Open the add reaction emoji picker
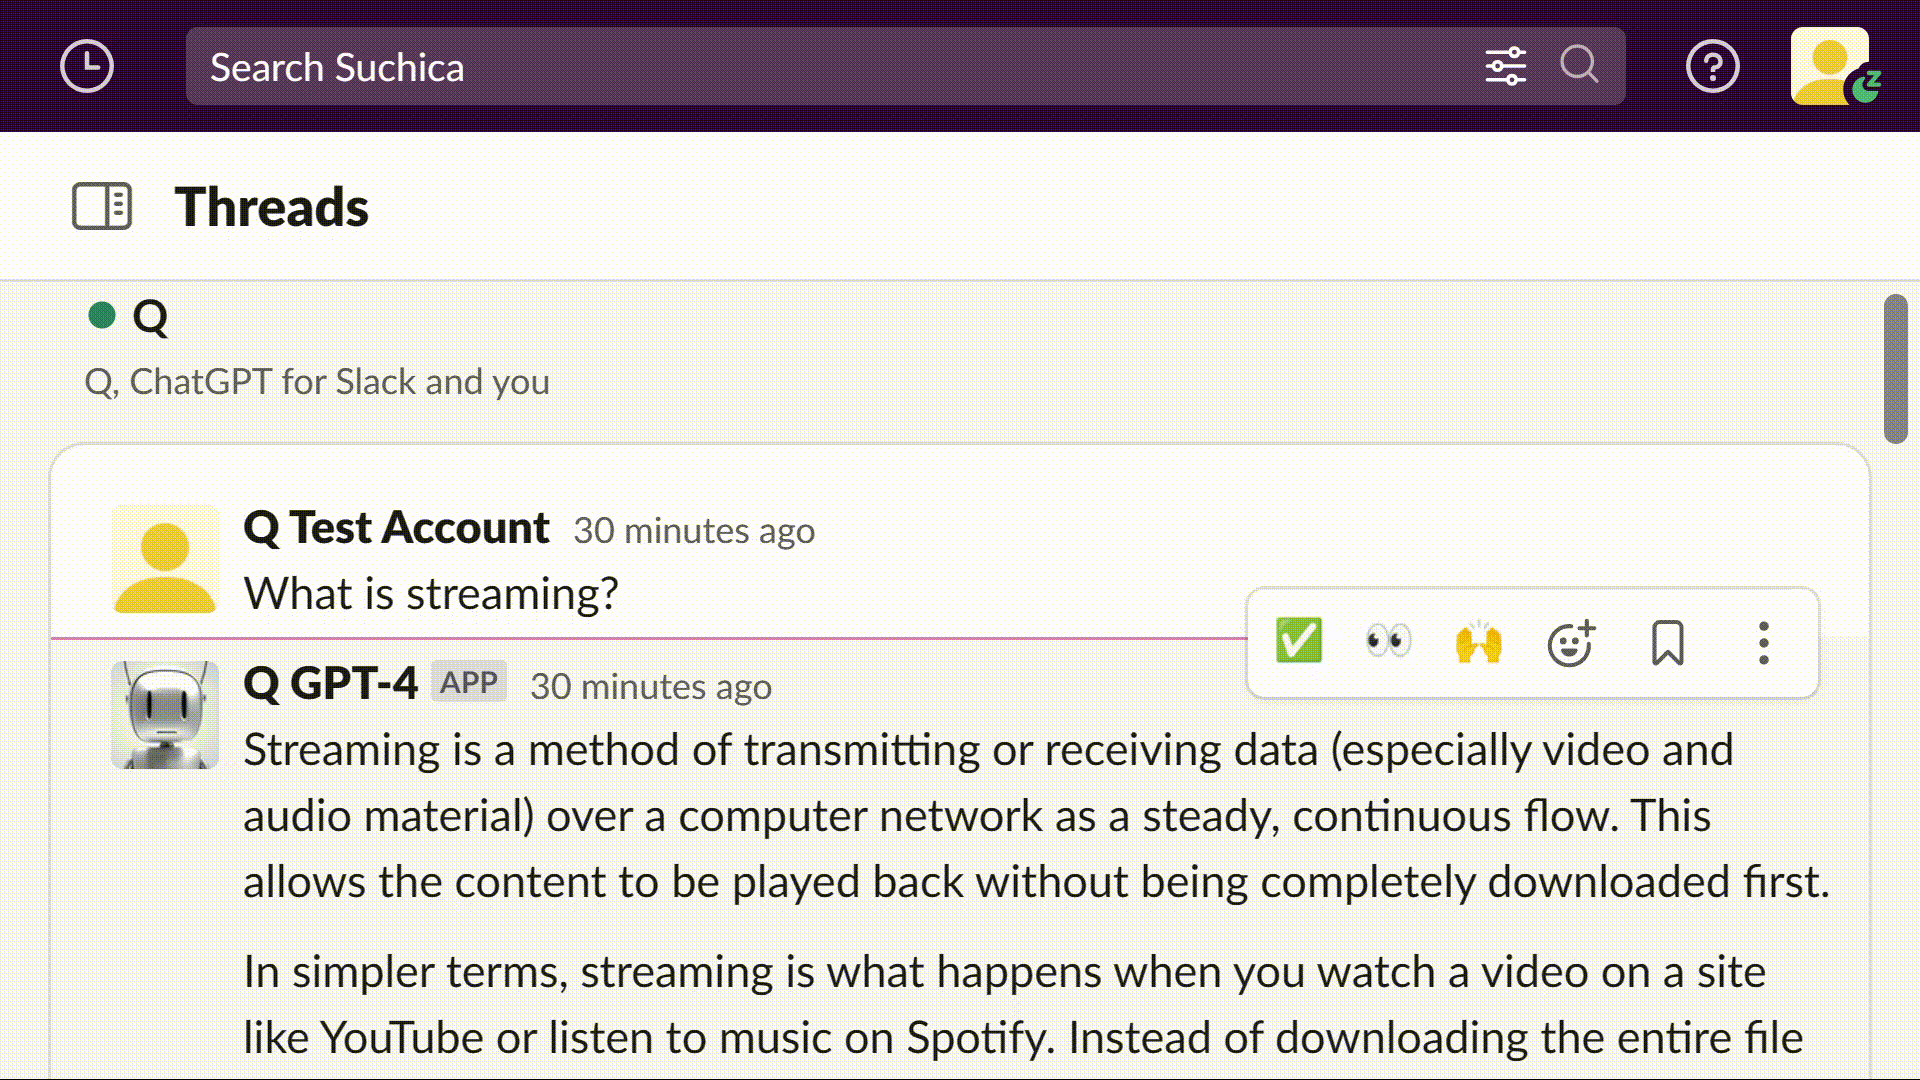 (x=1570, y=643)
